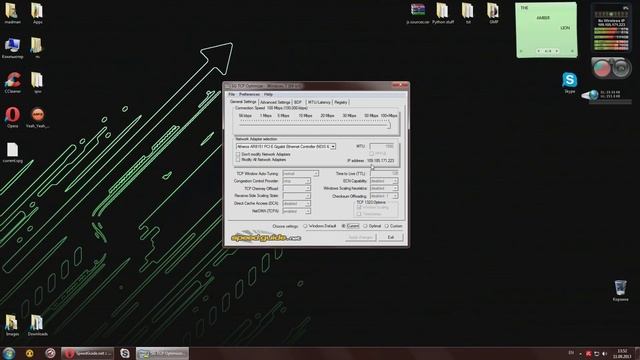
Task: Switch to Advanced Settings tab
Action: pyautogui.click(x=275, y=102)
